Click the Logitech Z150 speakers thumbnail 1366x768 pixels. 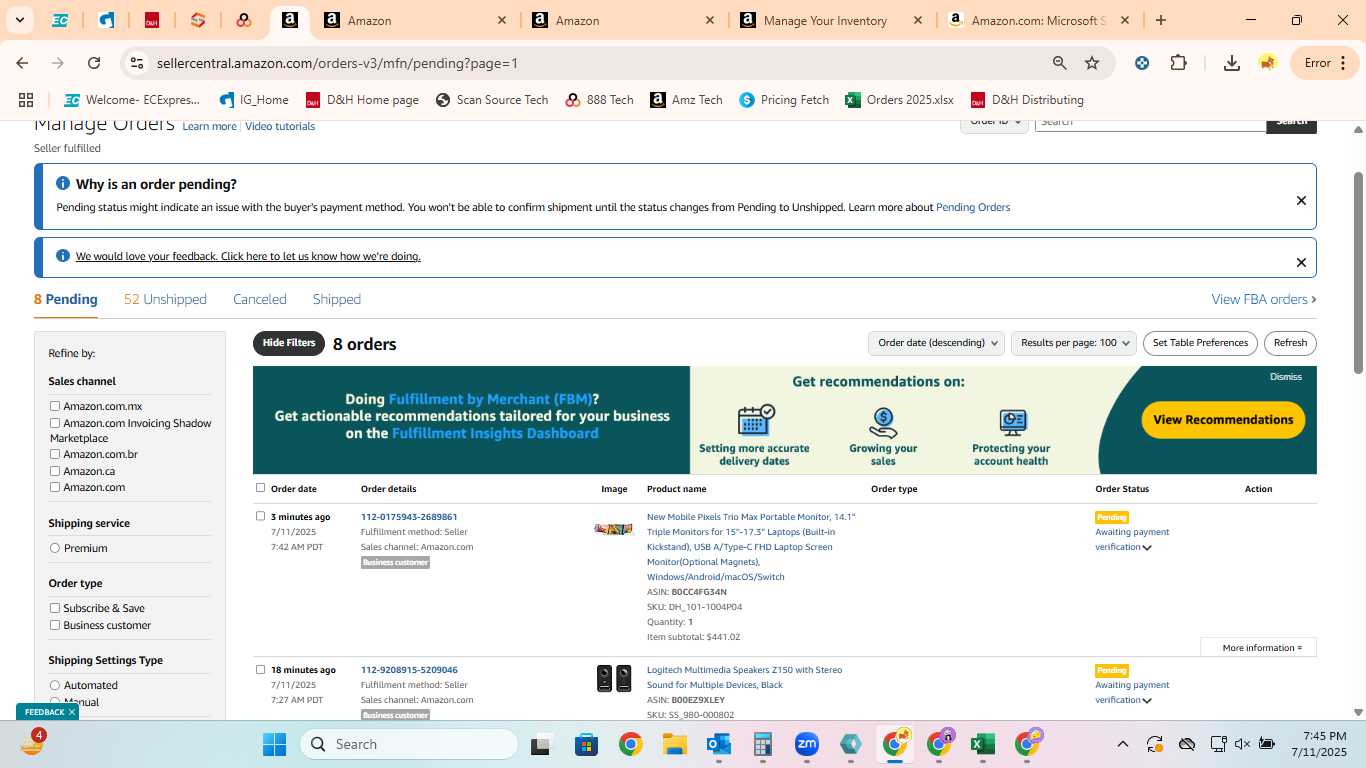click(614, 678)
